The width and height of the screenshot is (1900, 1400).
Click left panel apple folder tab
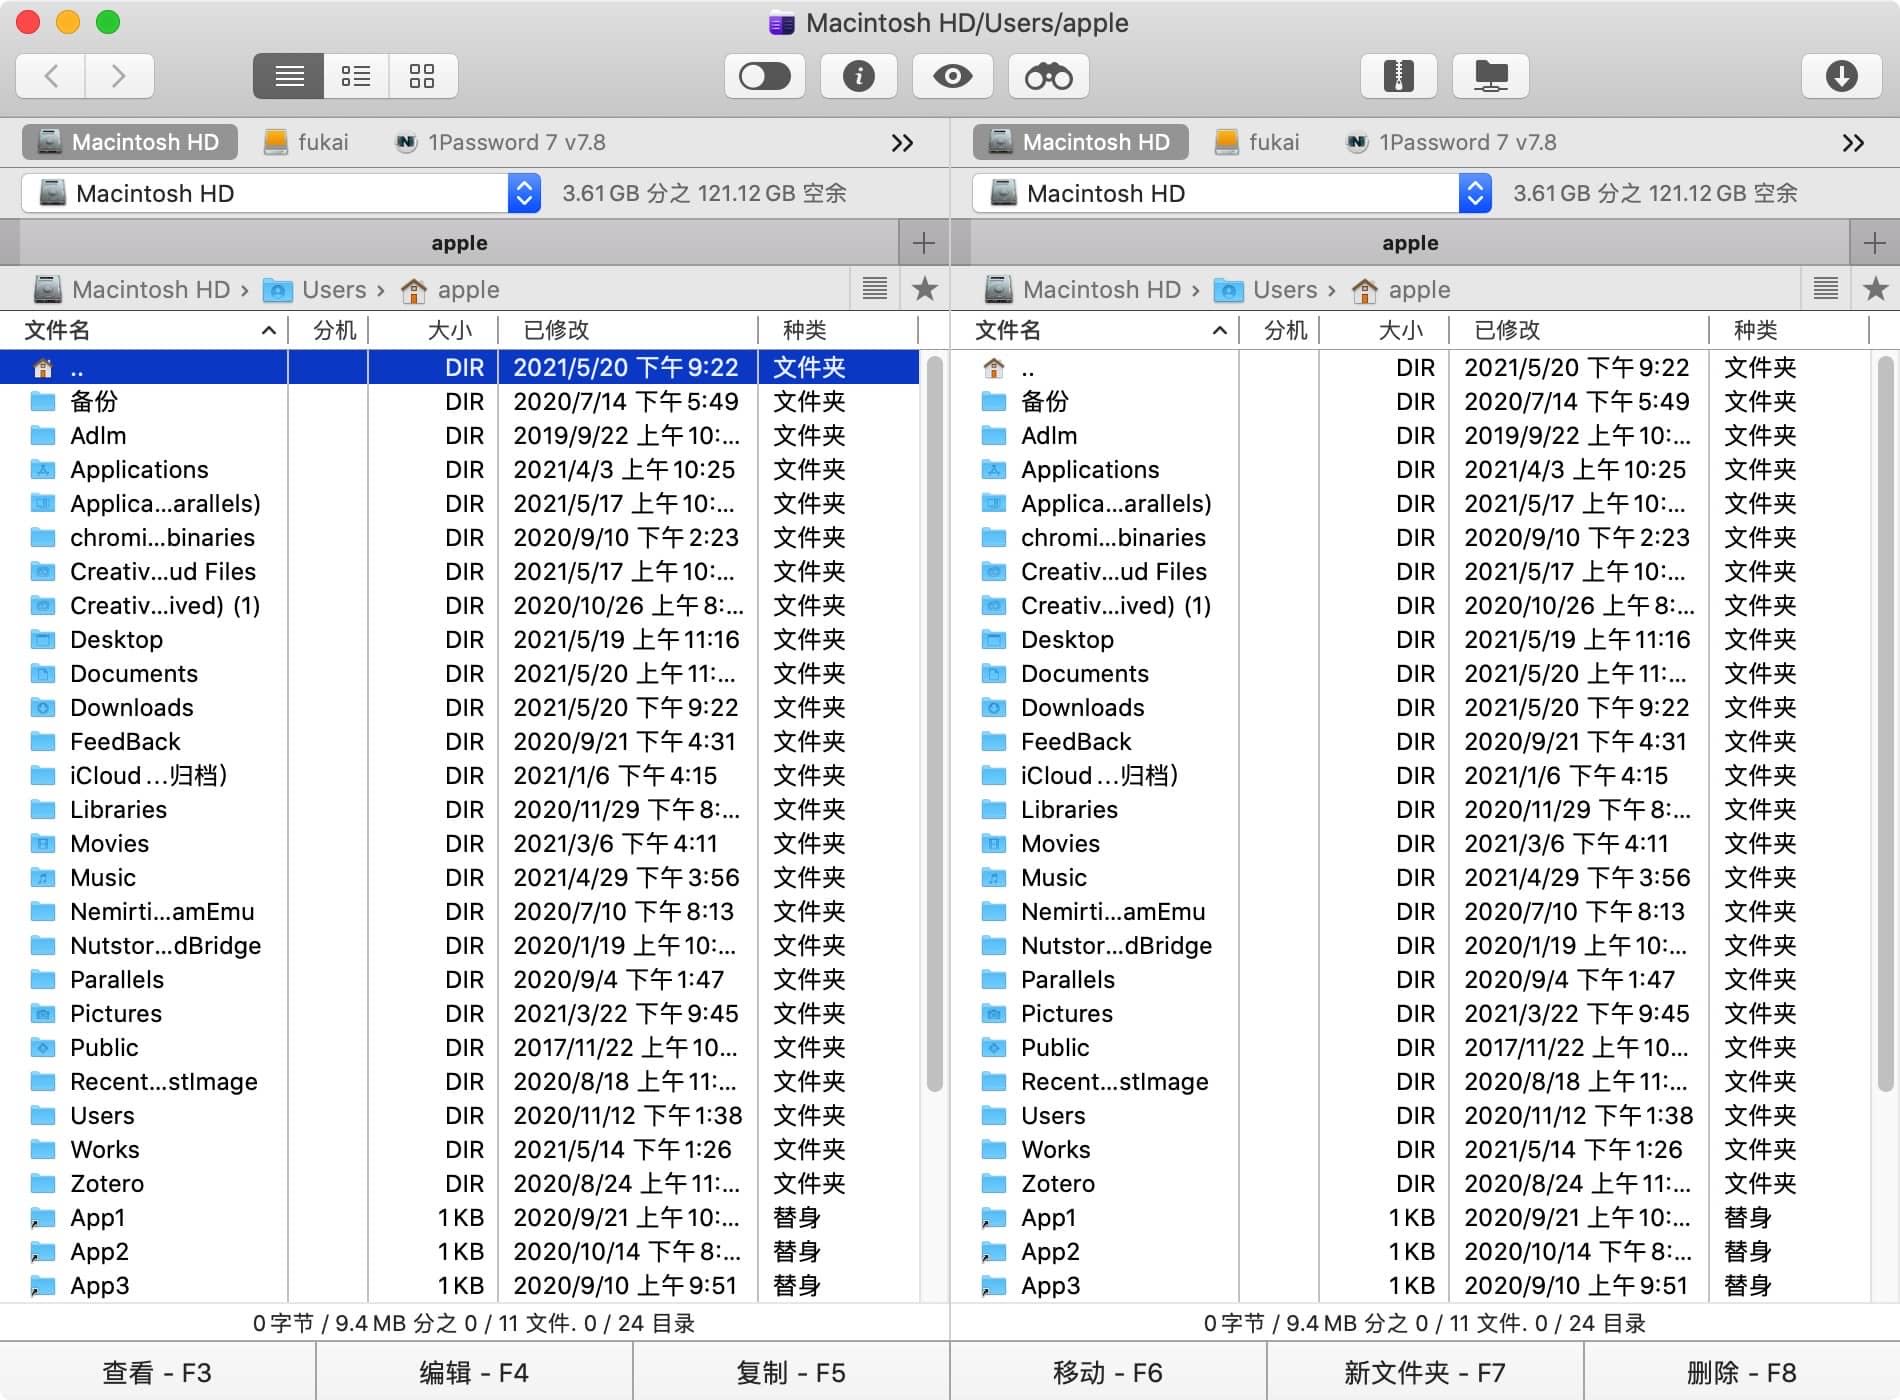pos(459,243)
